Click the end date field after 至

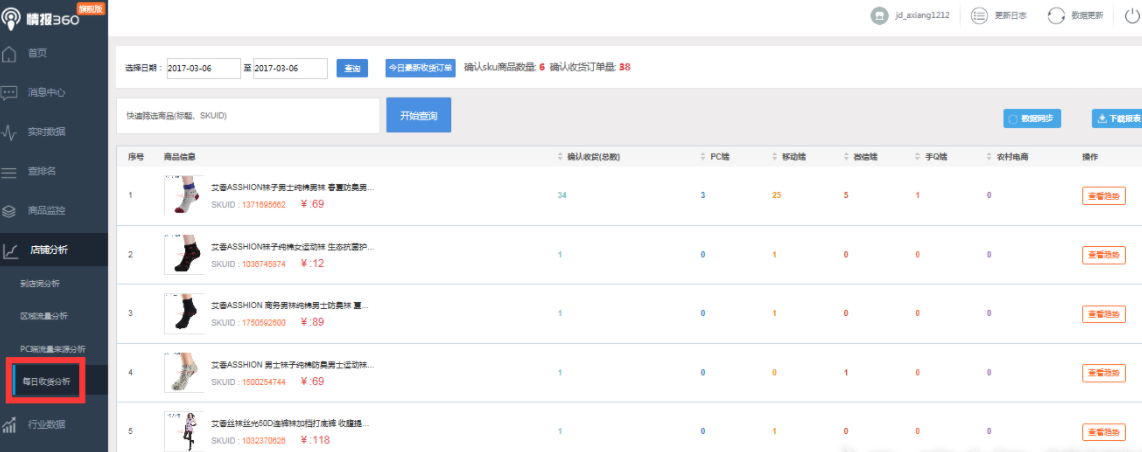(290, 68)
